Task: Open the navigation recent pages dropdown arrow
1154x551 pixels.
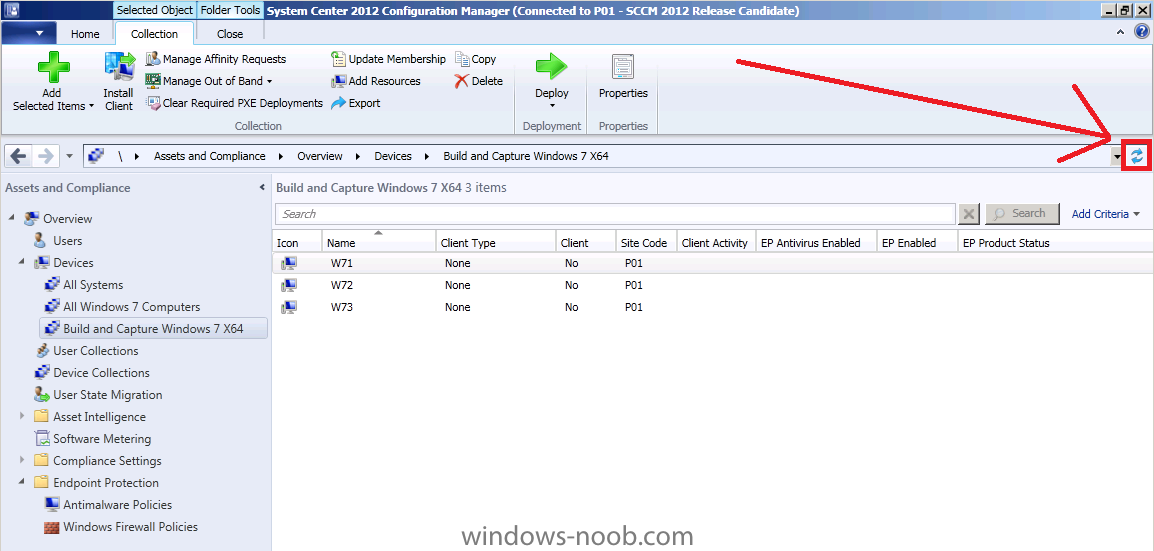Action: (x=69, y=156)
